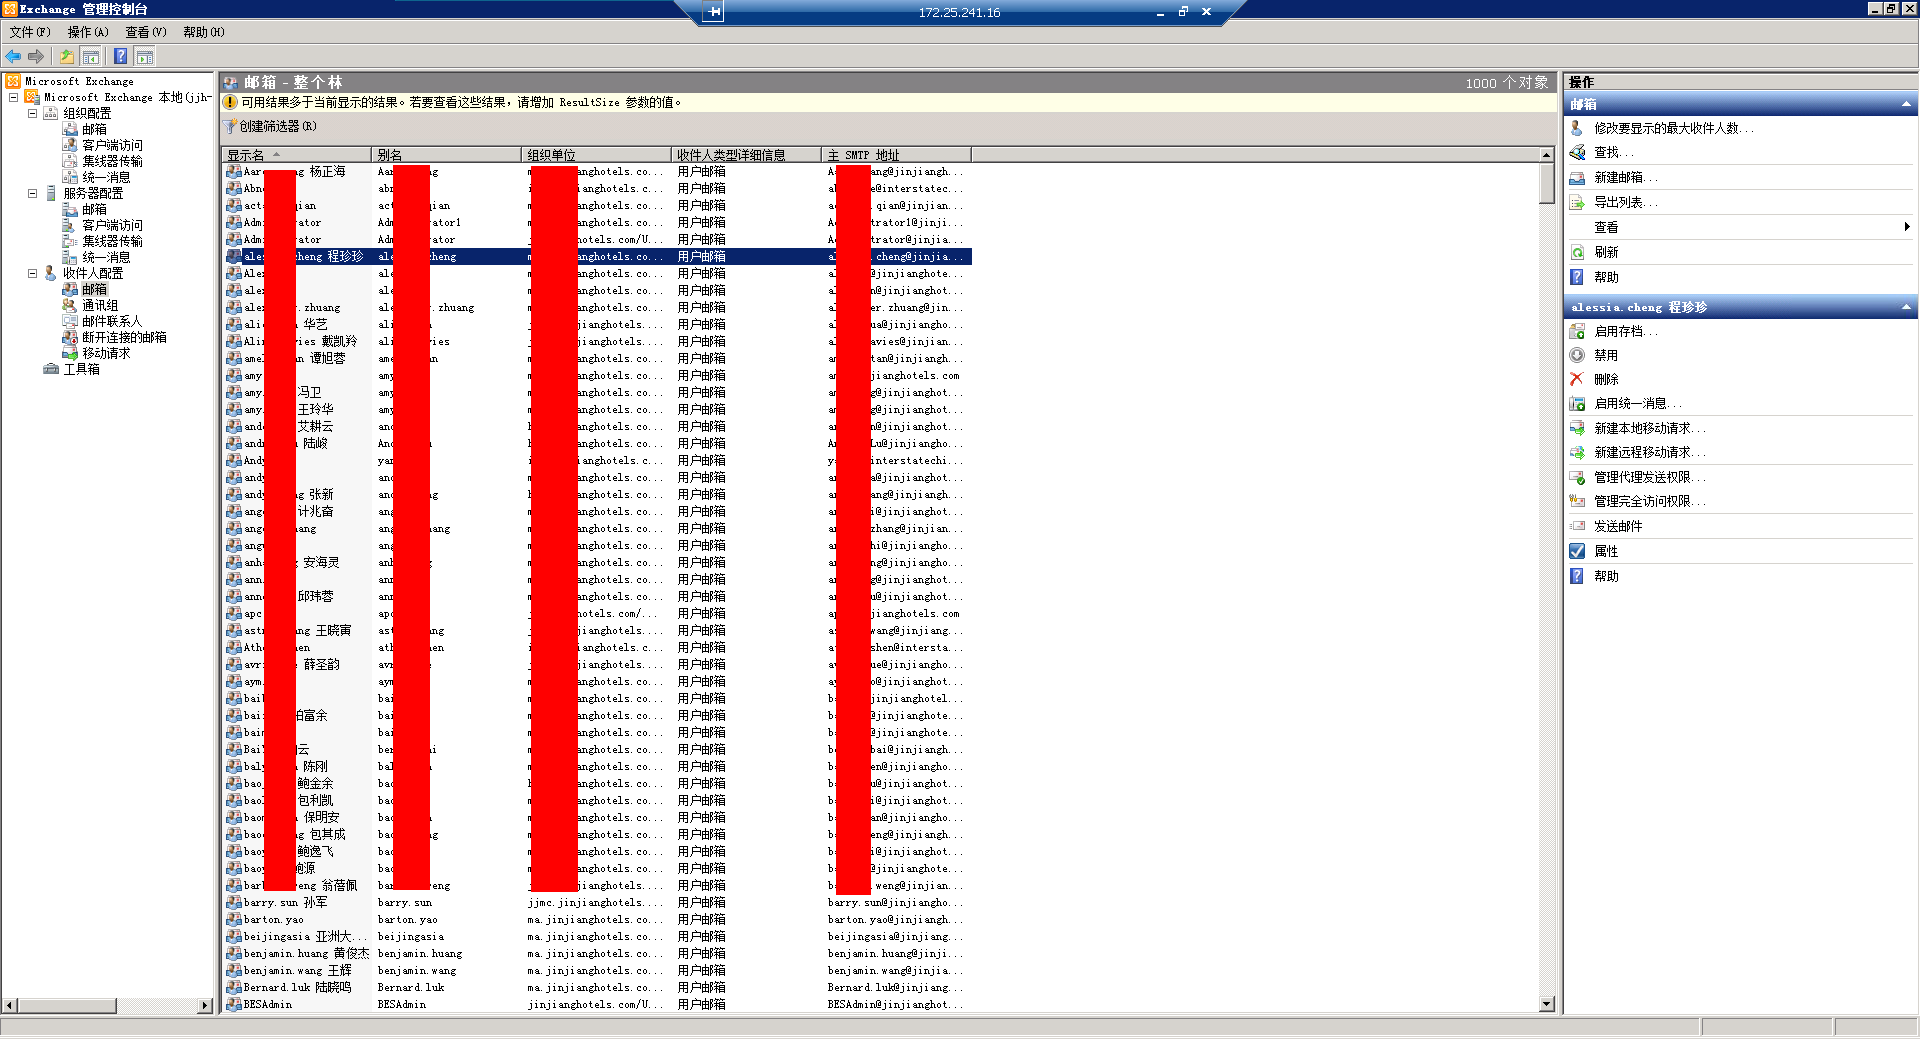Select 移动请求 in the tree

click(x=106, y=353)
